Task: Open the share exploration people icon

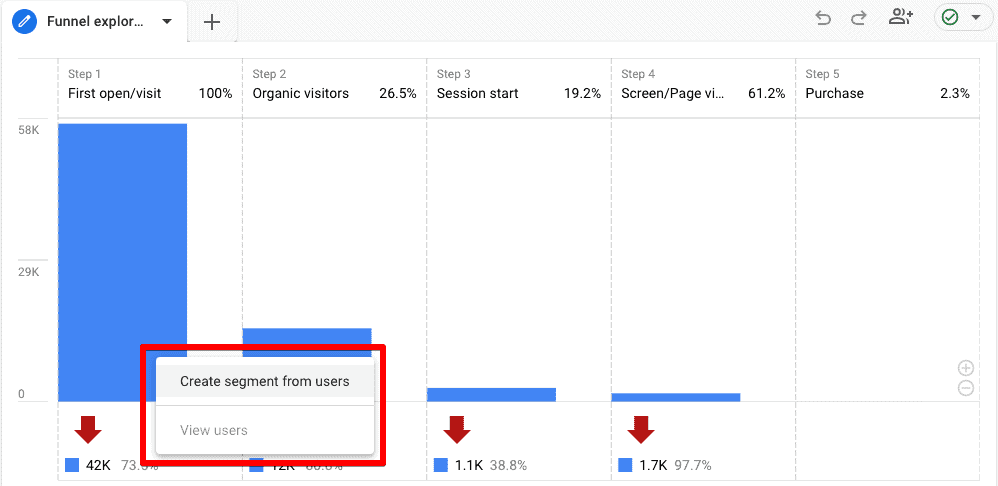Action: (900, 17)
